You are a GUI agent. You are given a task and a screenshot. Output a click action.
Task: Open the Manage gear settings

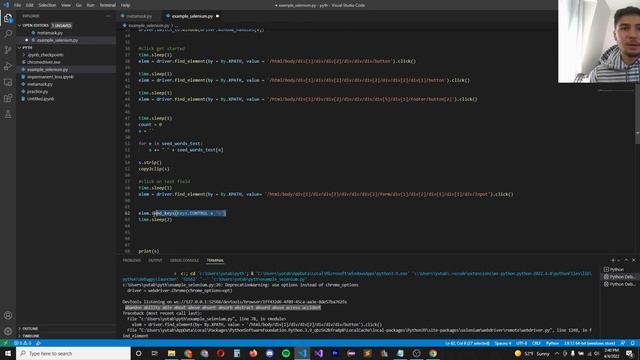pyautogui.click(x=8, y=331)
